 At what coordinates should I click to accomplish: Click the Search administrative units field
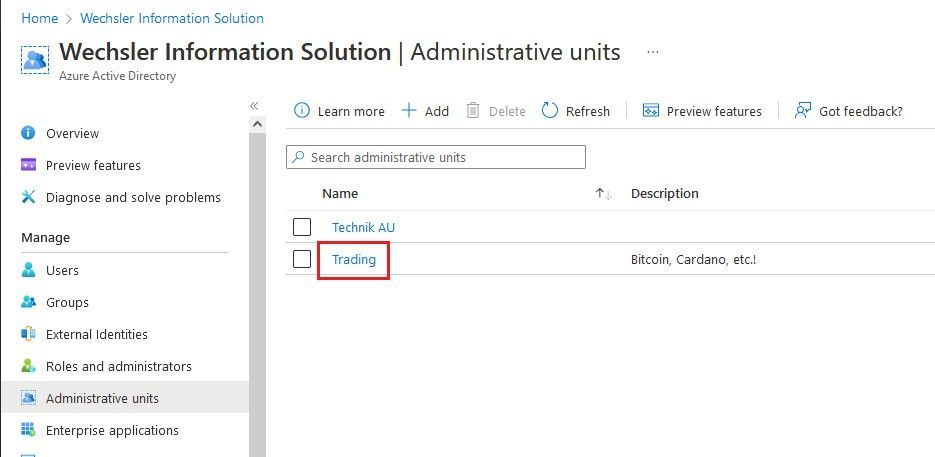pyautogui.click(x=436, y=157)
